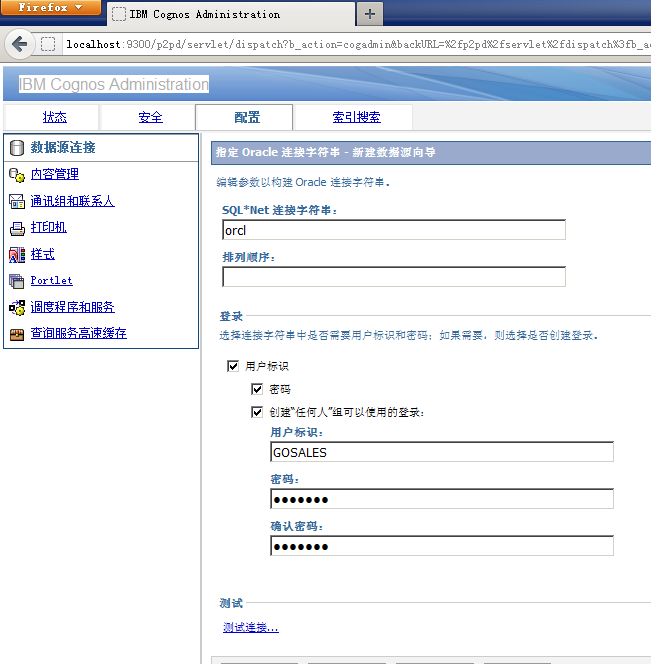The height and width of the screenshot is (664, 651).
Task: Click the 数据源连接 heading text
Action: click(63, 147)
